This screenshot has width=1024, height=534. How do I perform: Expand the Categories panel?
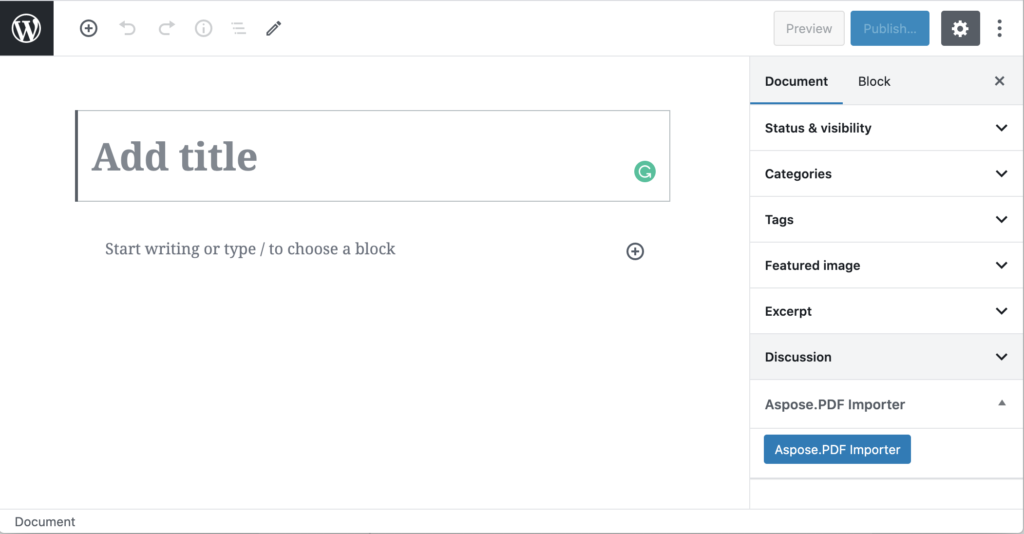pyautogui.click(x=885, y=174)
